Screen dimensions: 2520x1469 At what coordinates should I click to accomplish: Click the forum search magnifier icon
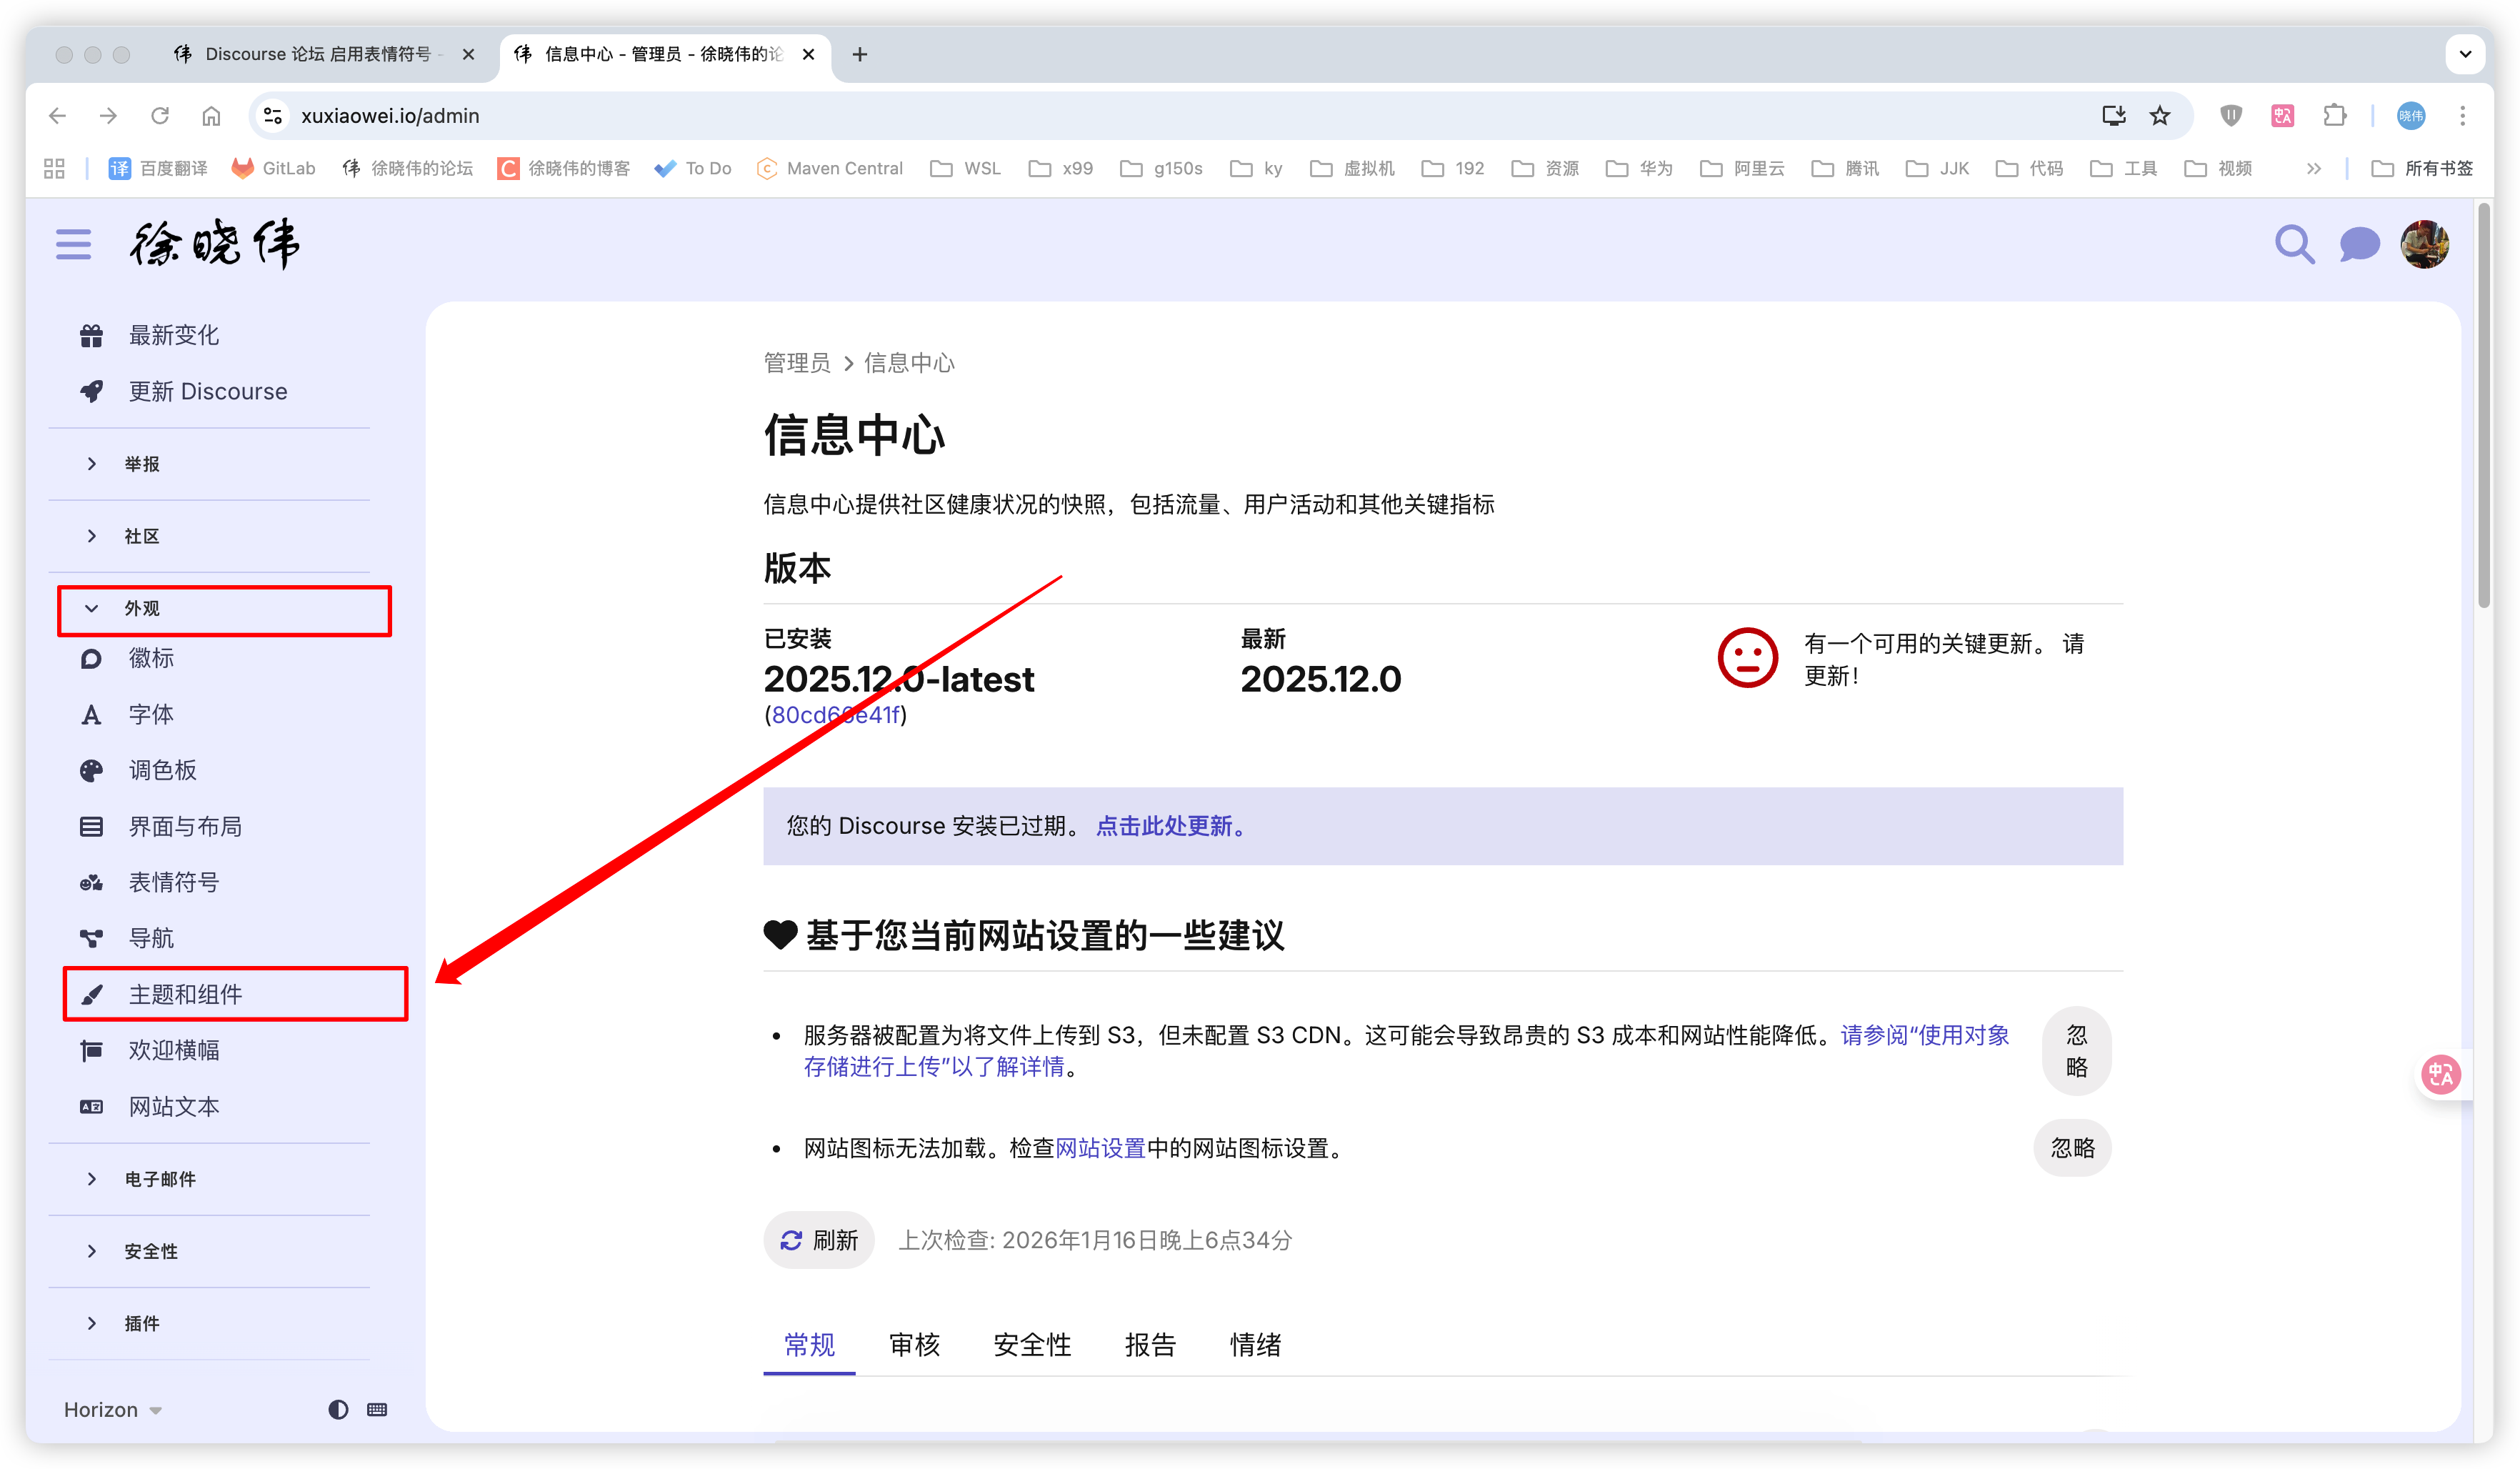[x=2294, y=244]
